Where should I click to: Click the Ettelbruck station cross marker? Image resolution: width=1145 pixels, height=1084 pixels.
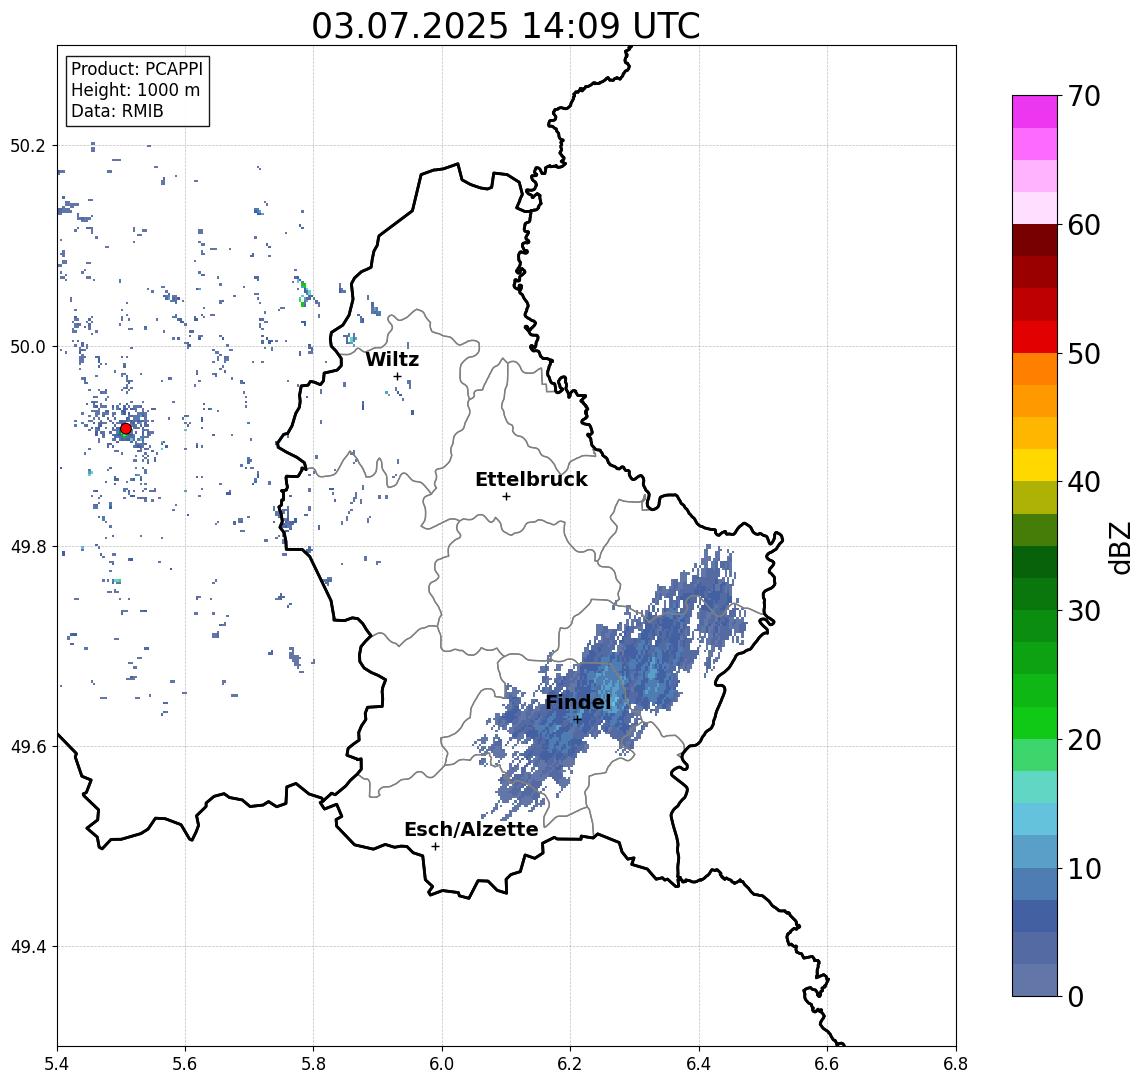coord(506,497)
